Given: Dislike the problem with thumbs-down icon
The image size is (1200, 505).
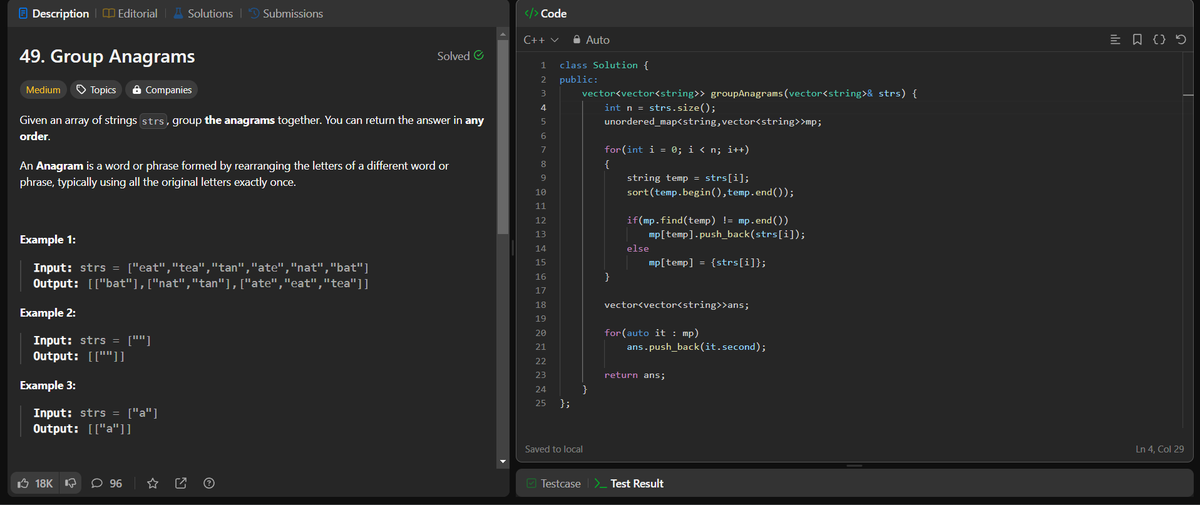Looking at the screenshot, I should (x=71, y=484).
